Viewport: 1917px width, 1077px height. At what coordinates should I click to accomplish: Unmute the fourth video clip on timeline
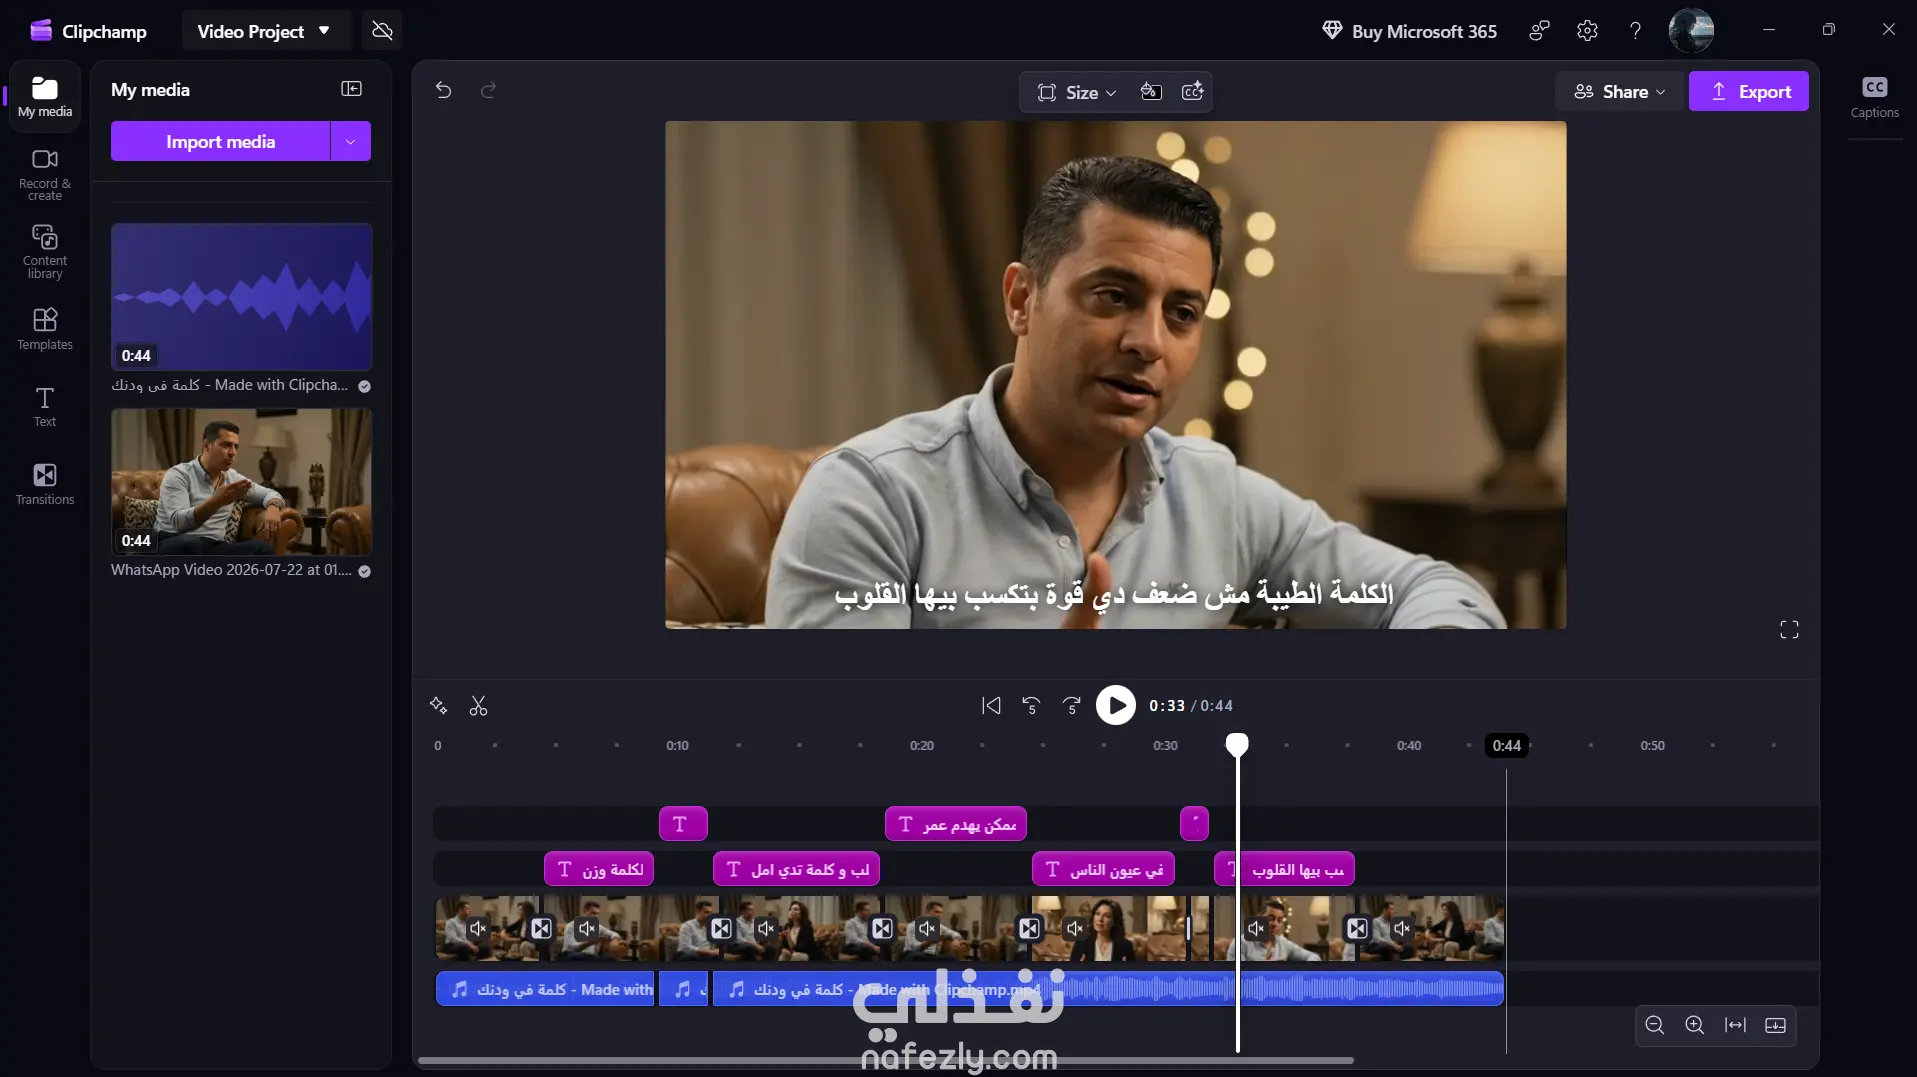tap(927, 928)
